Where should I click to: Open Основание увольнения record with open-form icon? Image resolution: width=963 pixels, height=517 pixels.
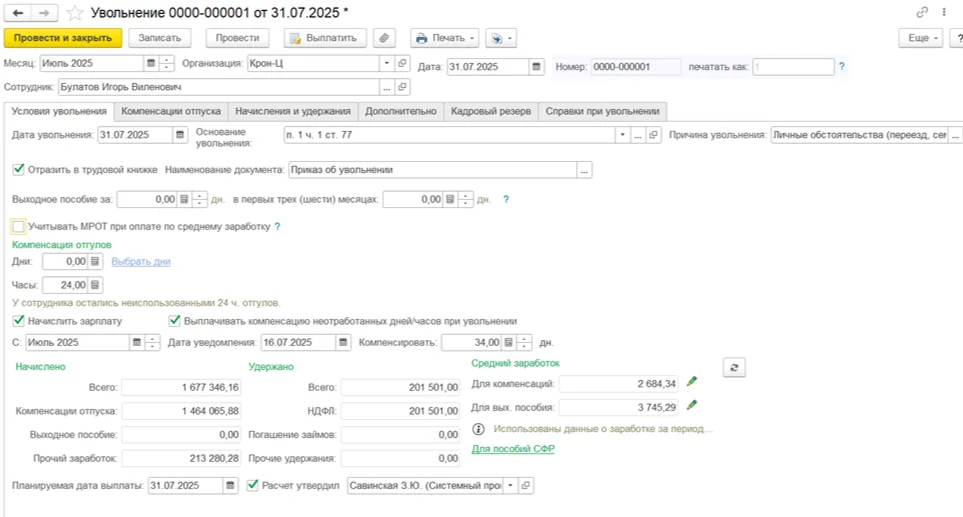[654, 135]
